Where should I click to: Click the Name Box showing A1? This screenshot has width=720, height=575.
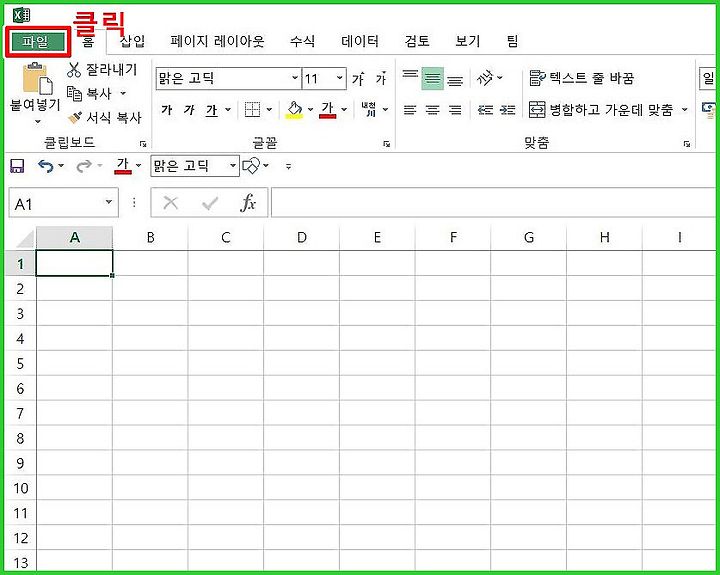(63, 203)
